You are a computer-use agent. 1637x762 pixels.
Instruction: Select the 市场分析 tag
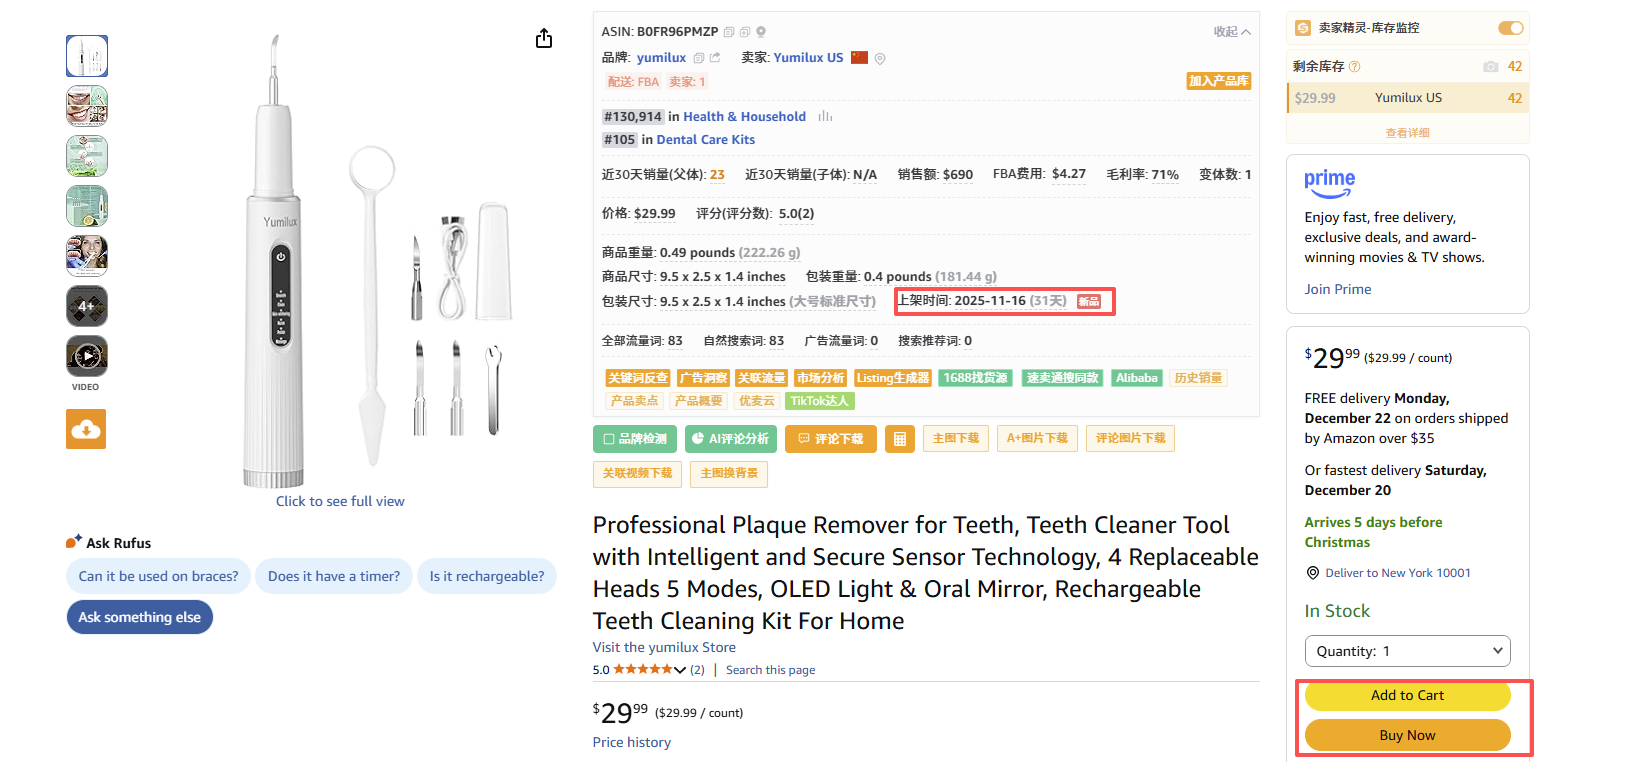820,378
